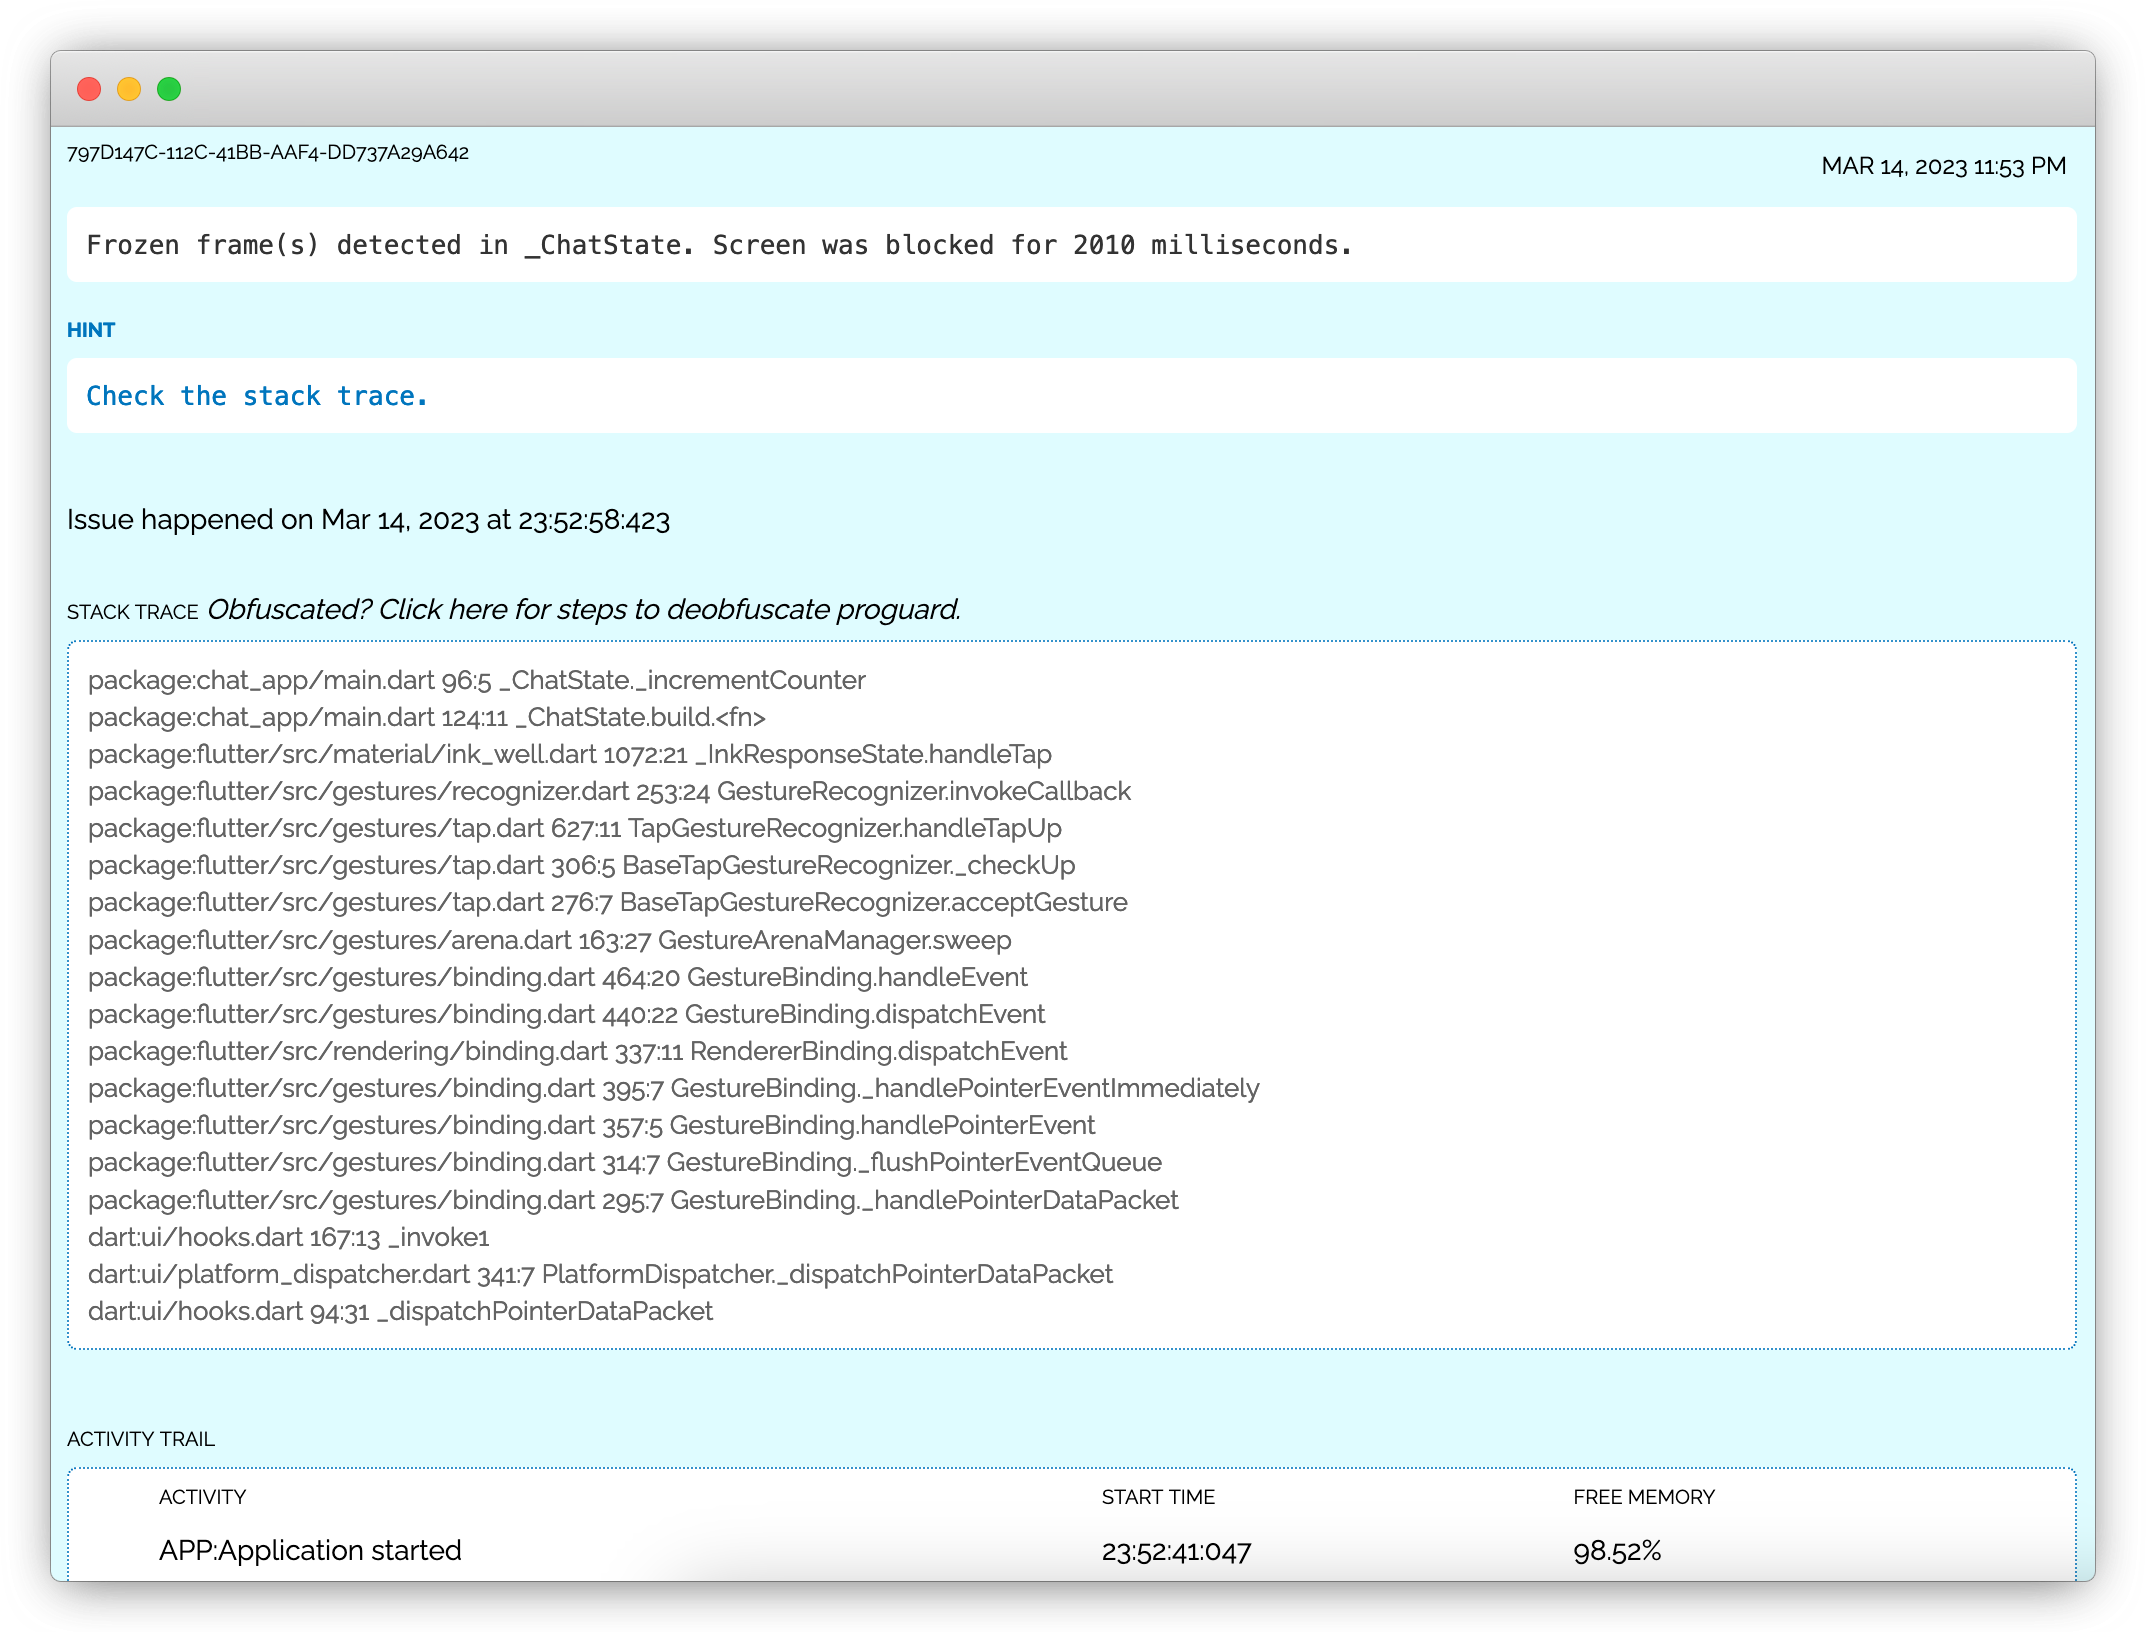Click the _ChatState.build.<fn> stack line
The image size is (2146, 1632).
click(x=426, y=717)
